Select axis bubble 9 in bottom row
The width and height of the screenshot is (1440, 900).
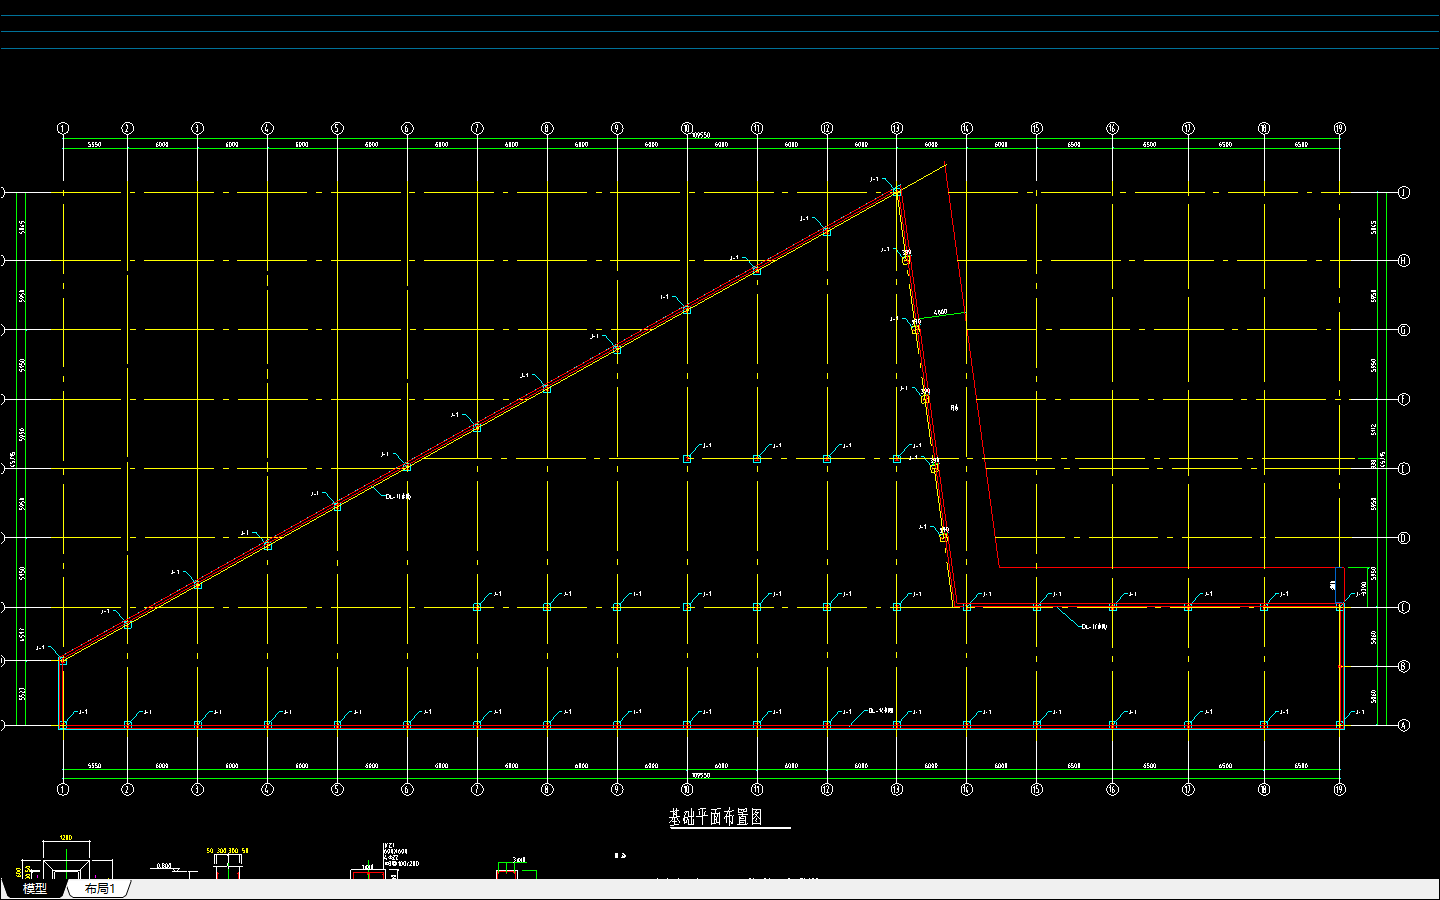click(x=617, y=789)
